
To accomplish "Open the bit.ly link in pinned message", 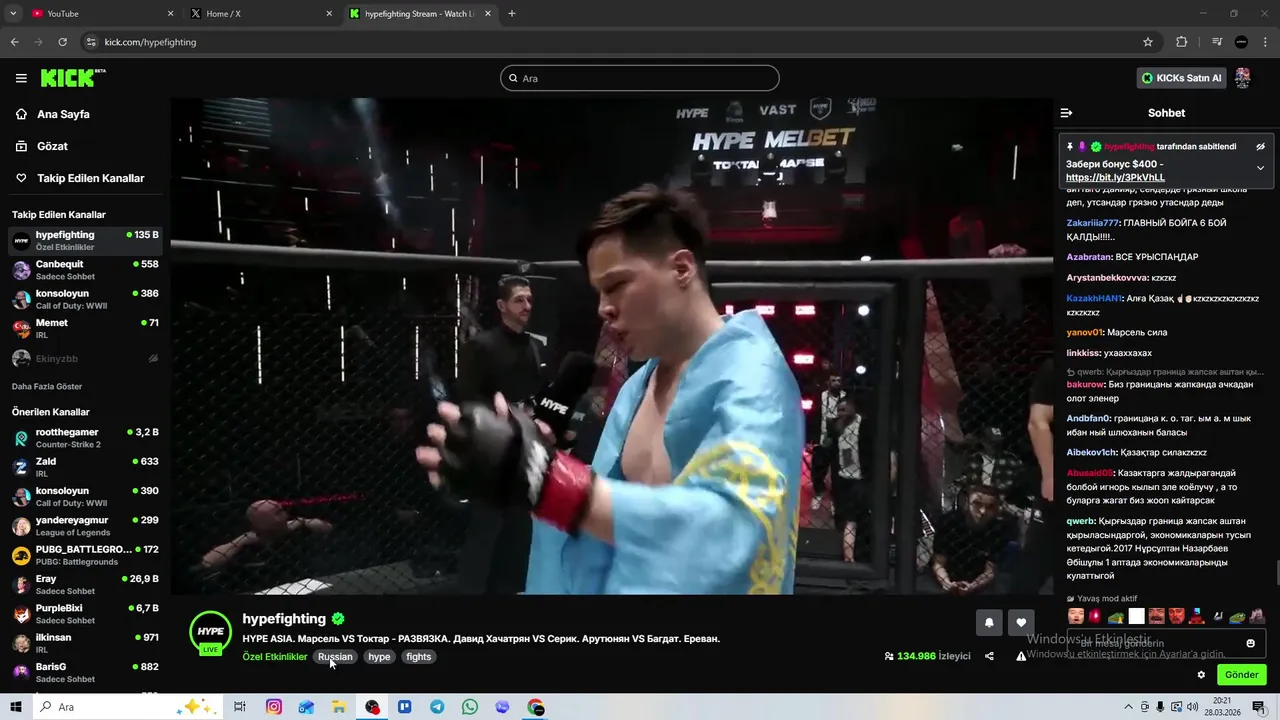I will coord(1115,178).
